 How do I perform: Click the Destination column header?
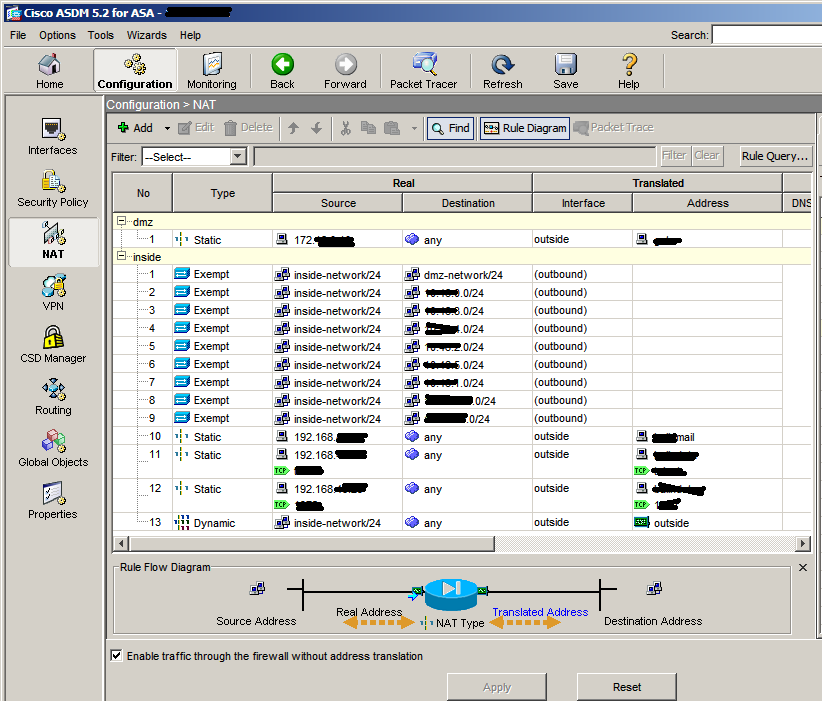point(468,203)
